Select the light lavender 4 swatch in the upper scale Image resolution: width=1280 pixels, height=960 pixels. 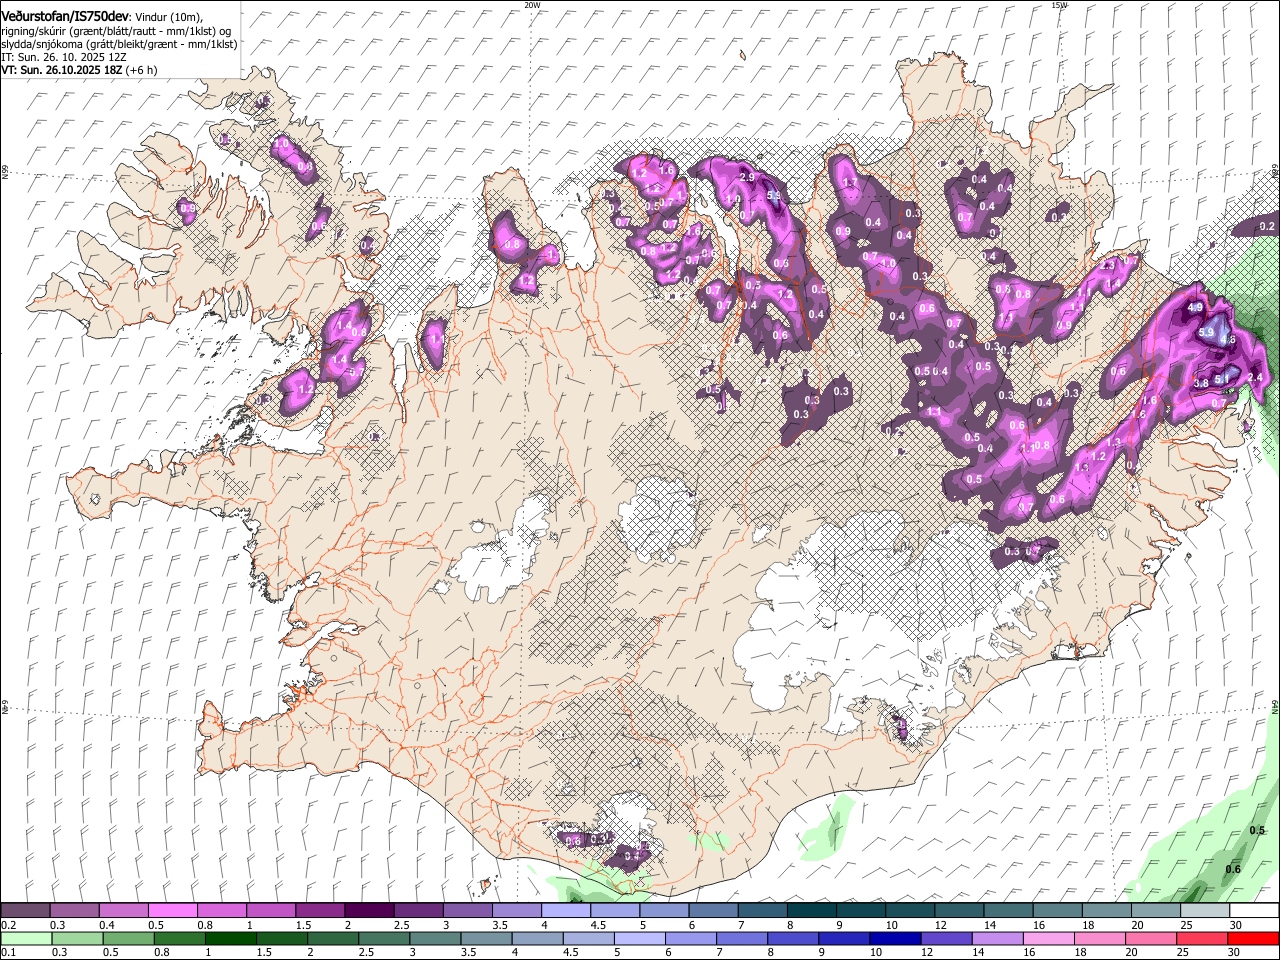click(564, 911)
